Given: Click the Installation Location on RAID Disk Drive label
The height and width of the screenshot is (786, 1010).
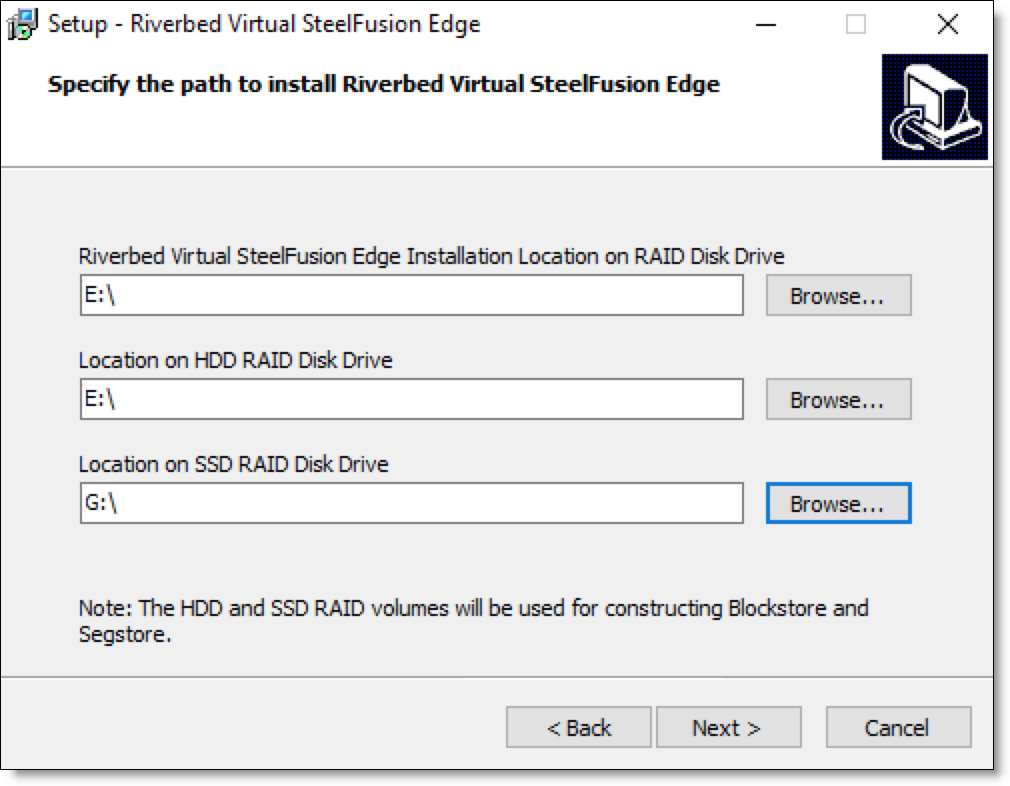Looking at the screenshot, I should tap(431, 256).
